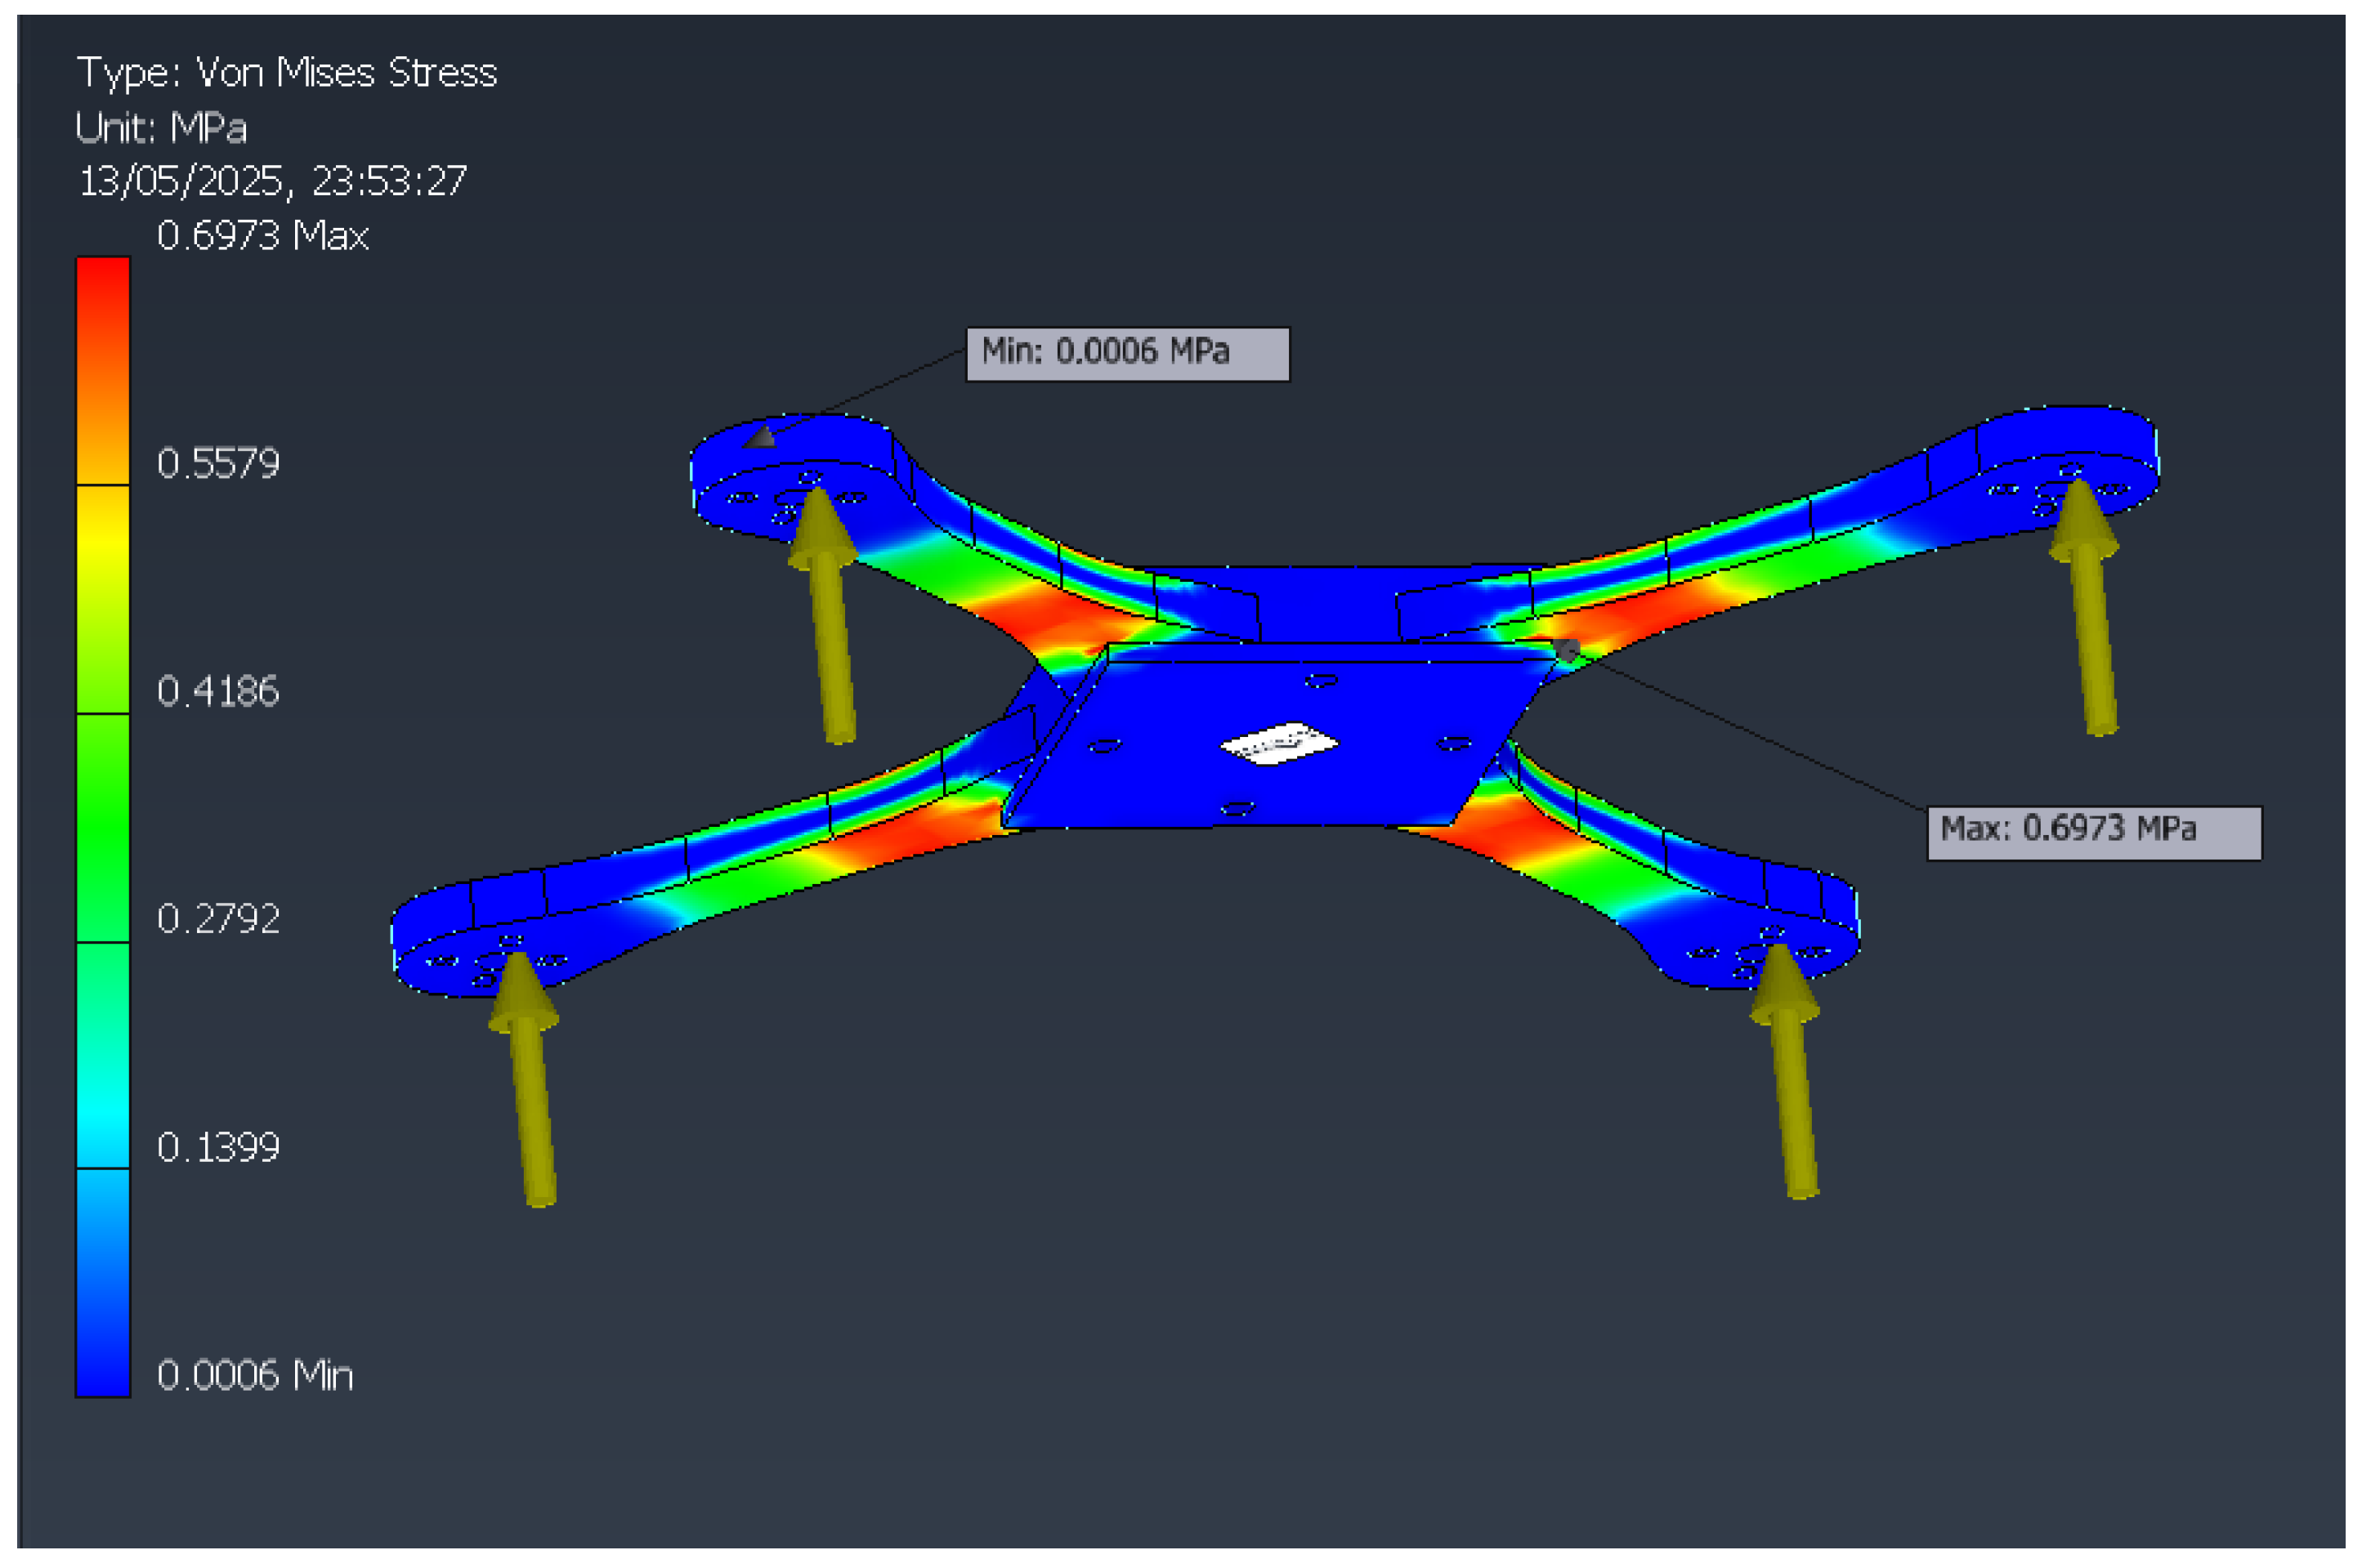The height and width of the screenshot is (1568, 2362).
Task: Click the 0.6973 Max legend value
Action: click(262, 236)
